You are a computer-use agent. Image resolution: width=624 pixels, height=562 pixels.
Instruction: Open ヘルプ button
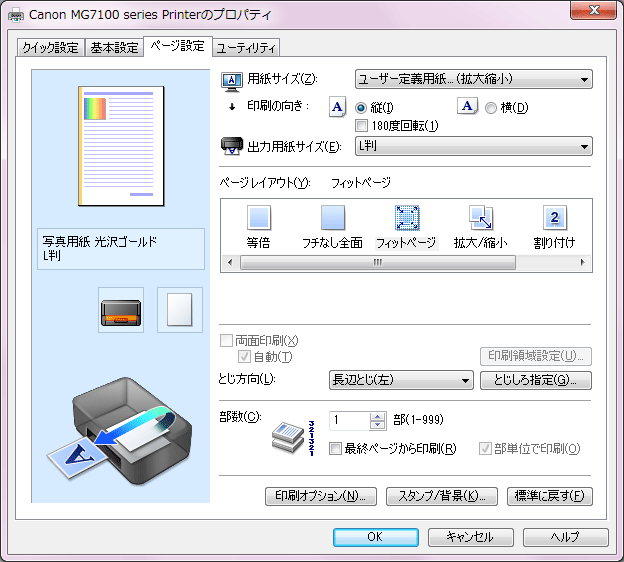tap(566, 537)
